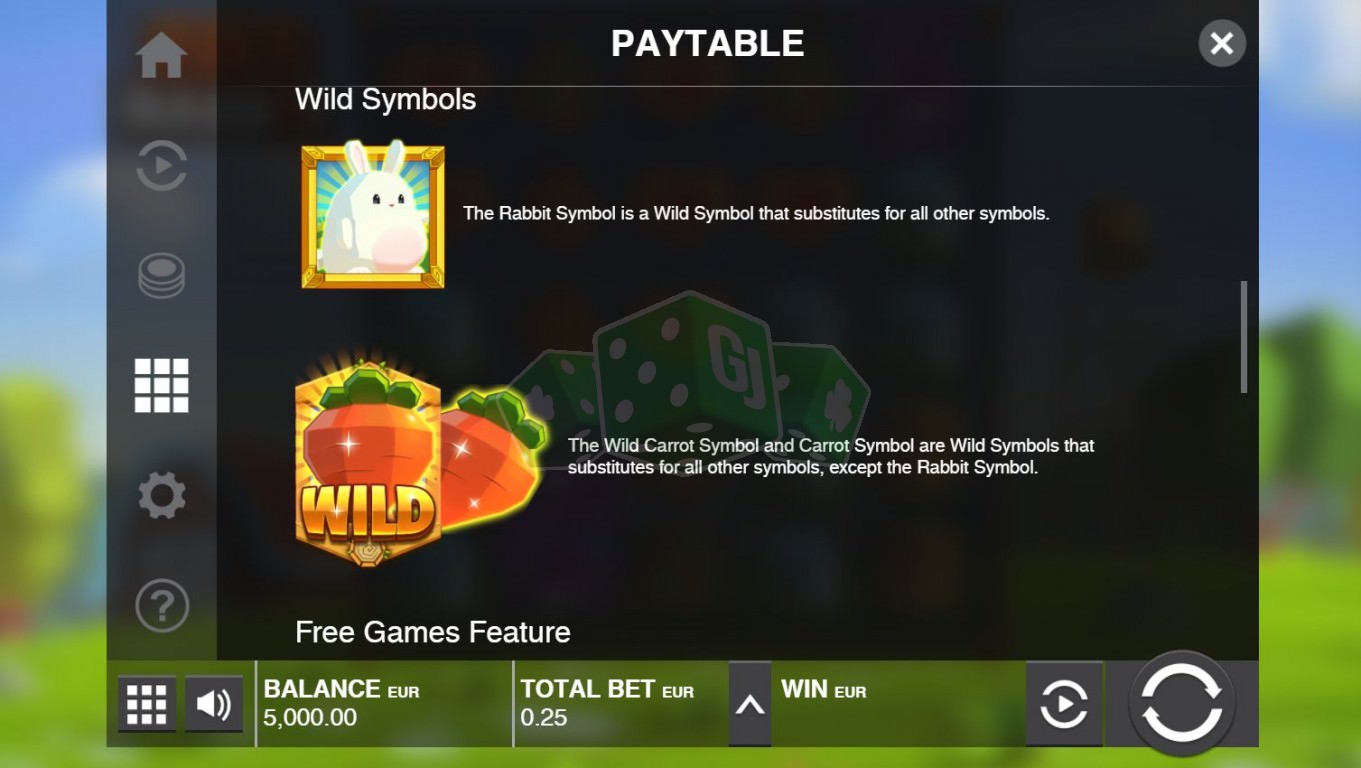Open the settings gear icon
The height and width of the screenshot is (768, 1361).
coord(161,495)
